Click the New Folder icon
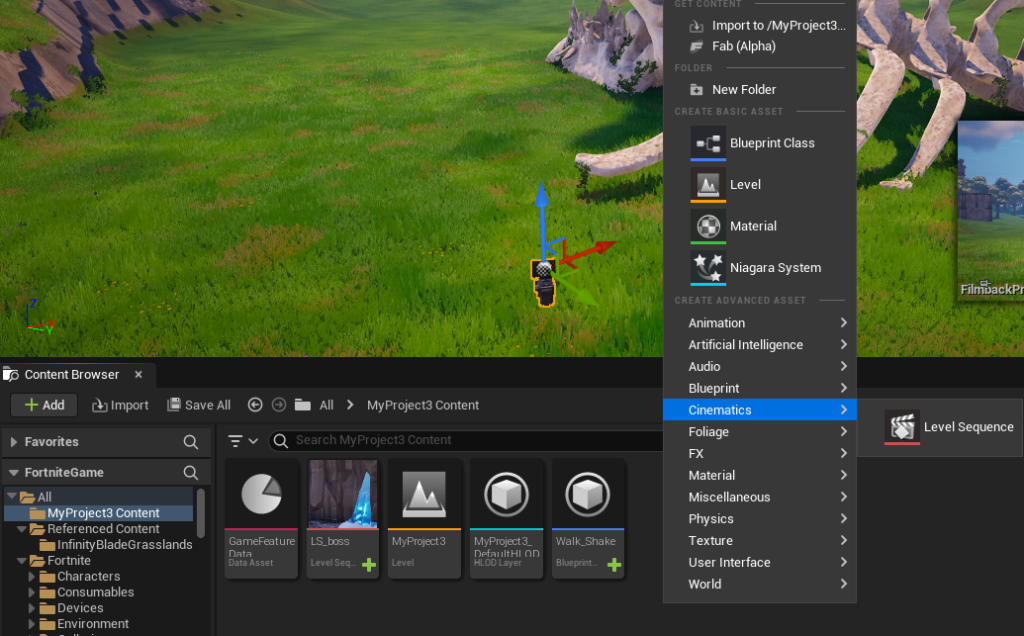This screenshot has width=1024, height=636. click(x=696, y=89)
